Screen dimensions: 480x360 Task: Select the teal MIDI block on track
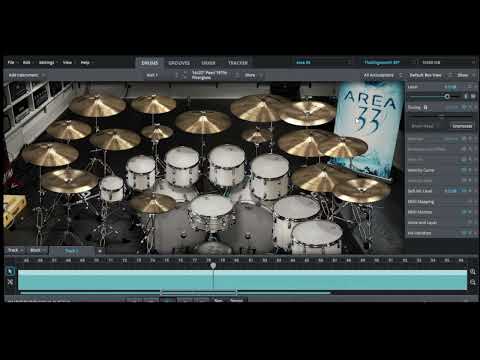[242, 280]
